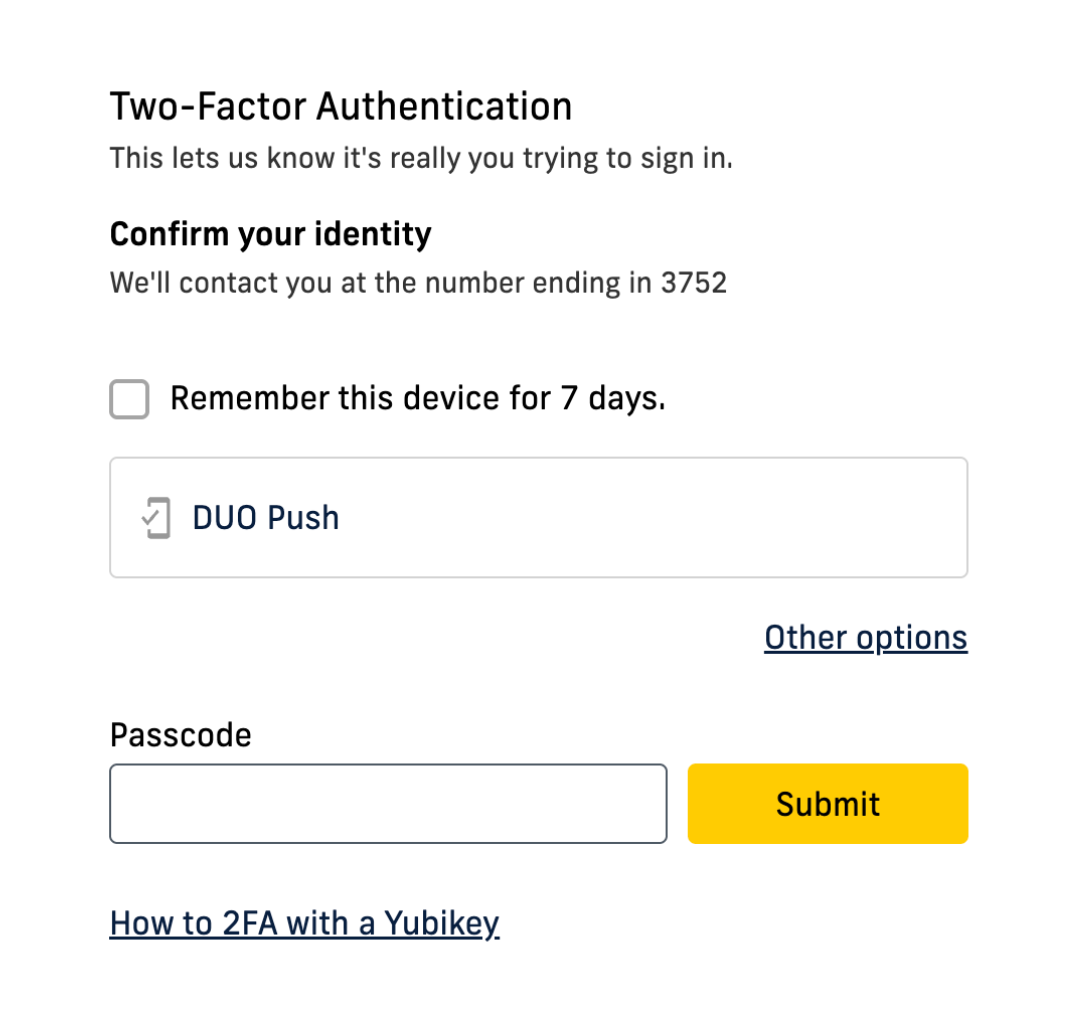
Task: Click the phone checkmark icon beside DUO Push
Action: click(x=156, y=518)
